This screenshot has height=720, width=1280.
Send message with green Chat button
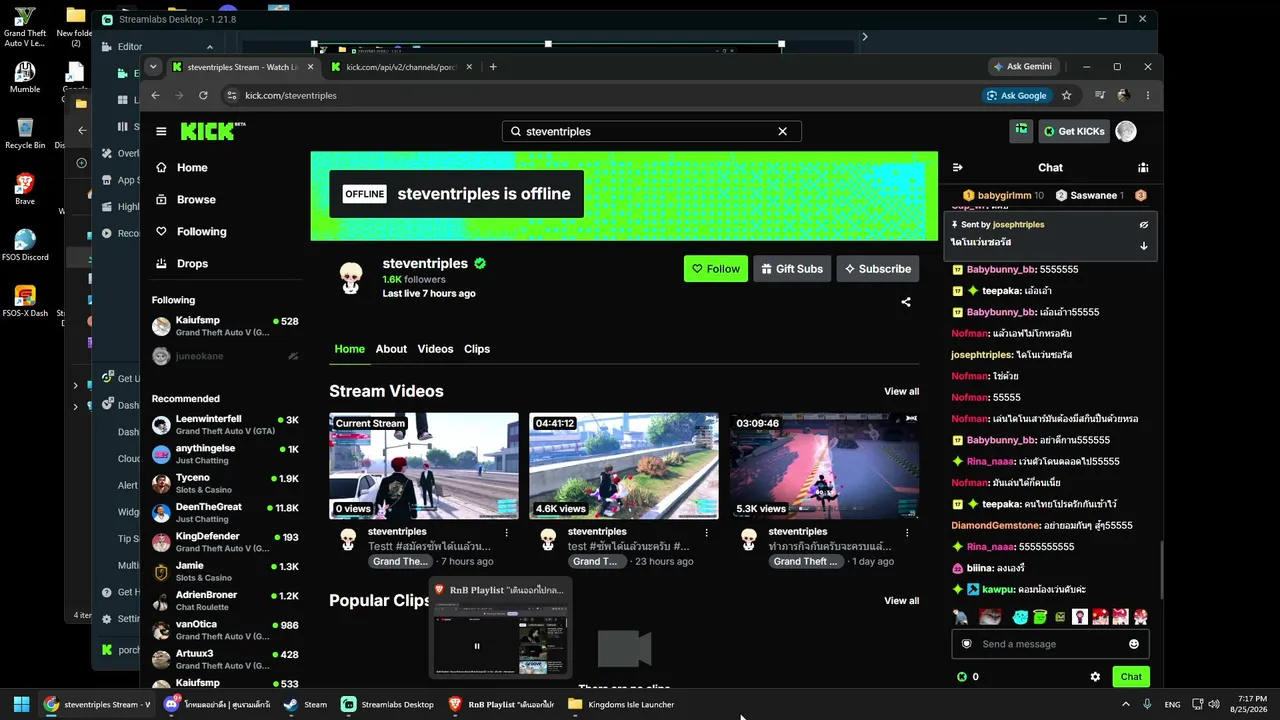[1131, 677]
